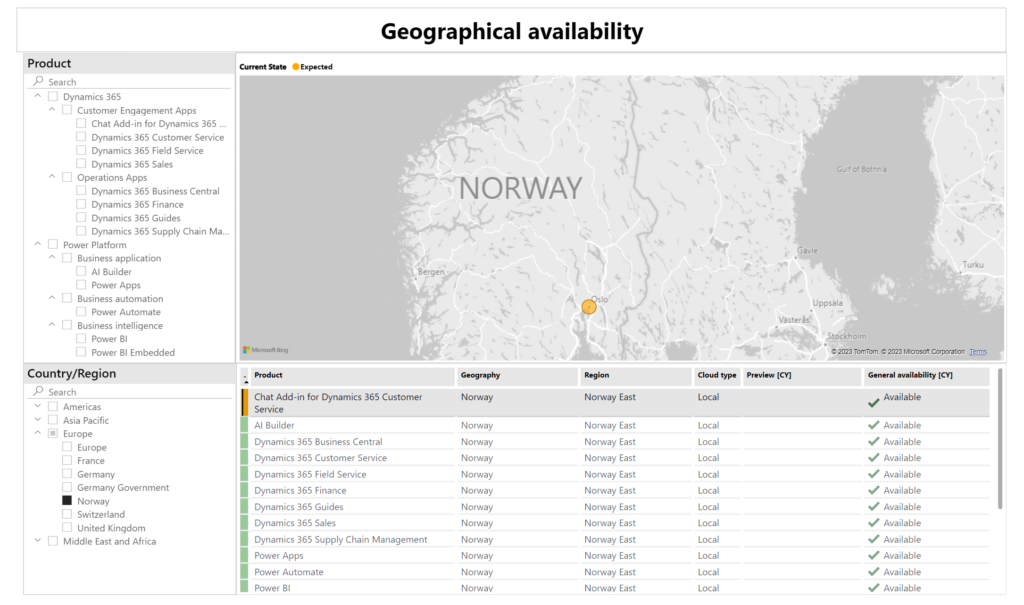Collapse the Business intelligence group

tap(52, 325)
